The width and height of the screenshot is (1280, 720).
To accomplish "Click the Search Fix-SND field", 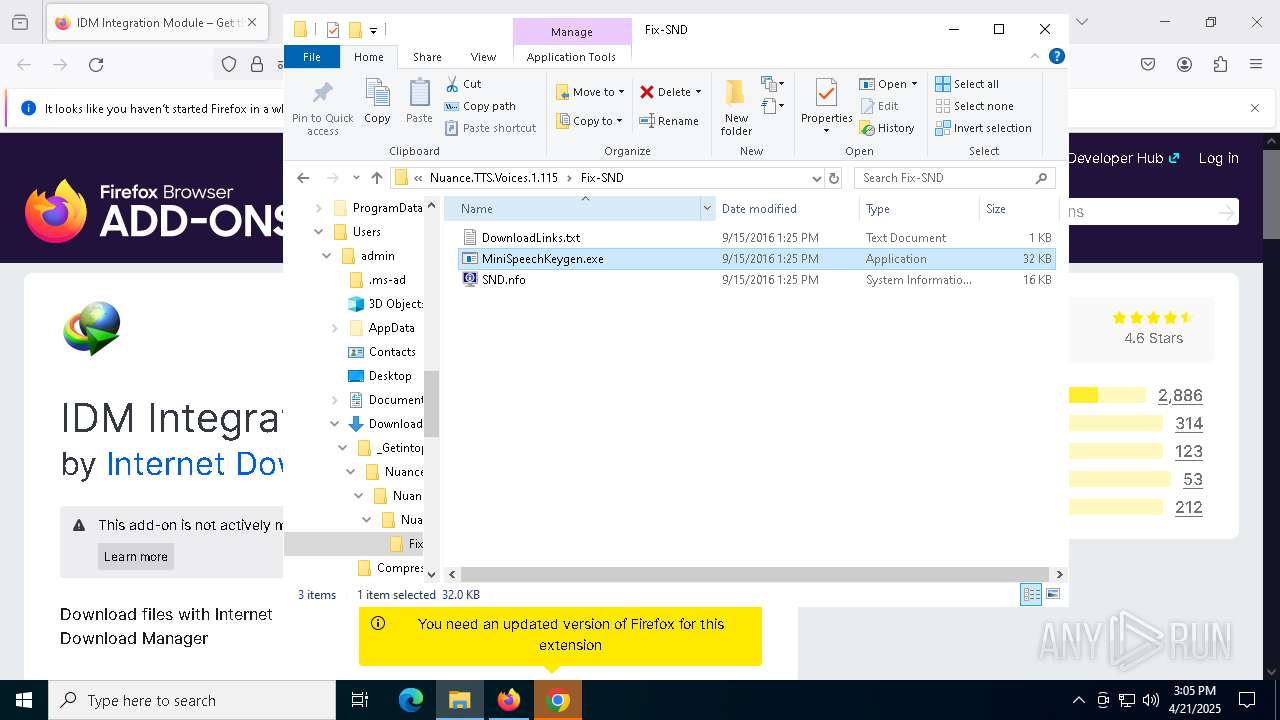I will 953,178.
